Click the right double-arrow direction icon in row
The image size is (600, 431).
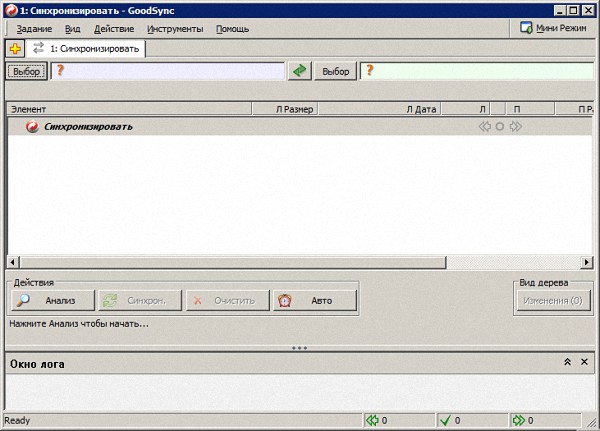(x=515, y=126)
